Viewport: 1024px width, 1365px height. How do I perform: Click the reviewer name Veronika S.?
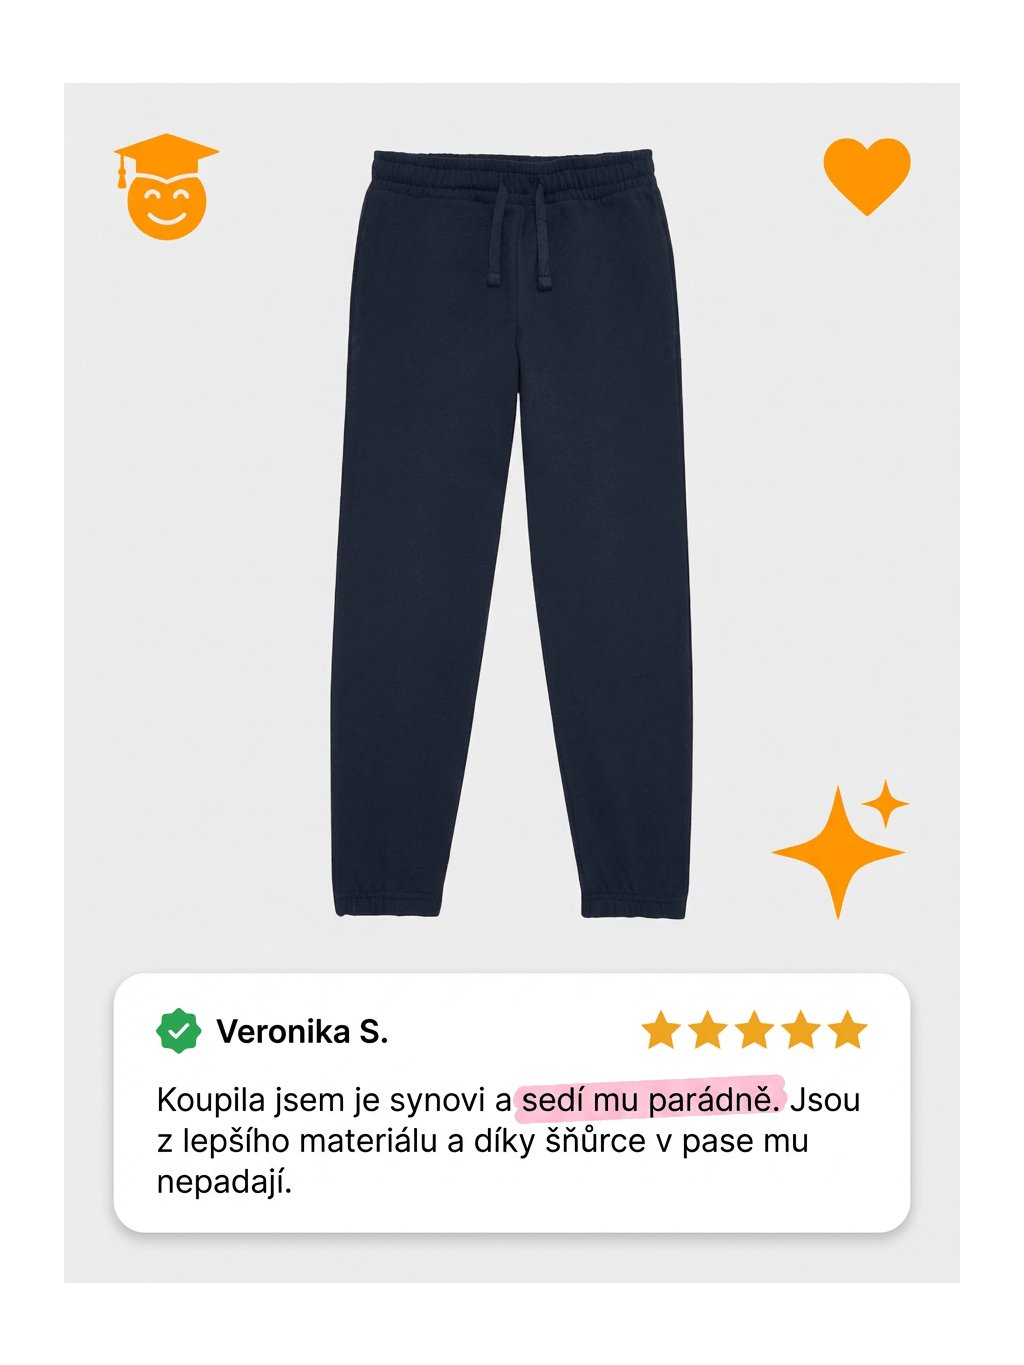(302, 1032)
